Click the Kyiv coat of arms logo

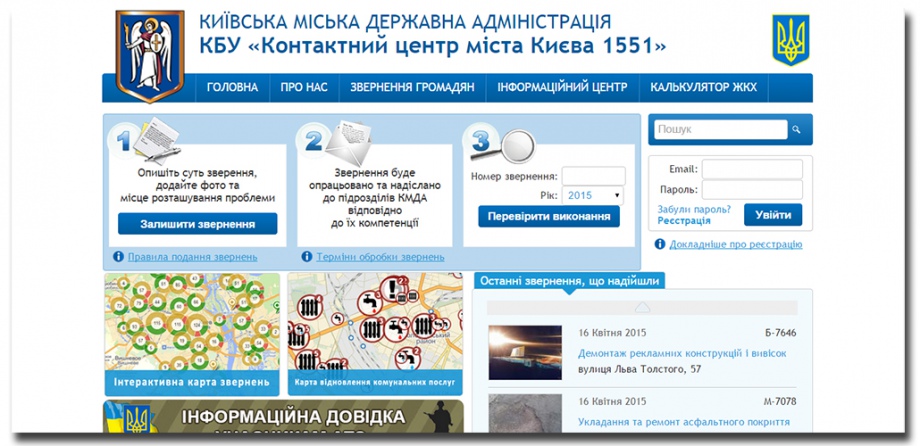(150, 55)
